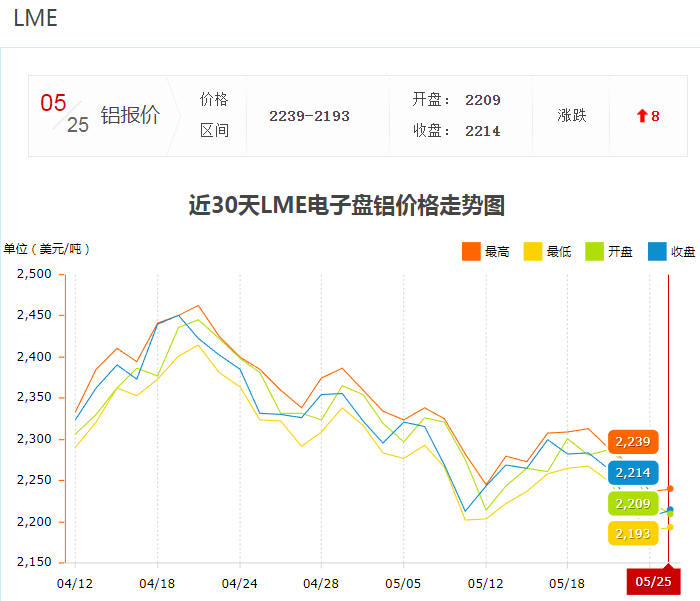700x601 pixels.
Task: Click the chart title 近30天LME电子盘铝价格走势图
Action: (x=347, y=205)
